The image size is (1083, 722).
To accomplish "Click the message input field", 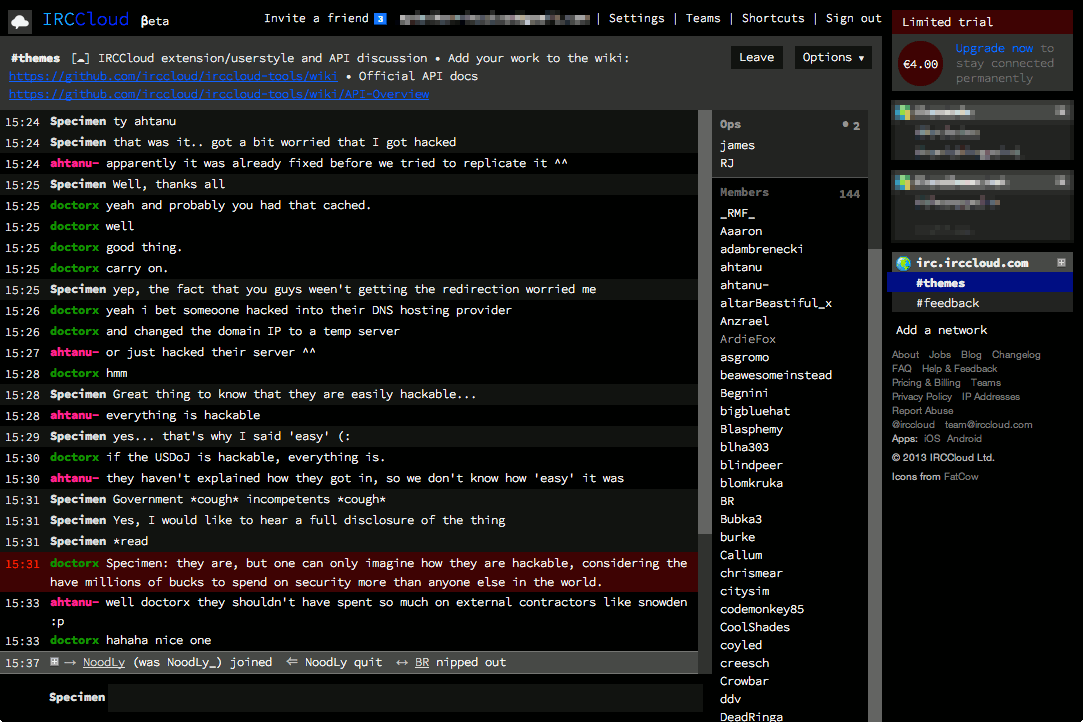I will click(405, 698).
